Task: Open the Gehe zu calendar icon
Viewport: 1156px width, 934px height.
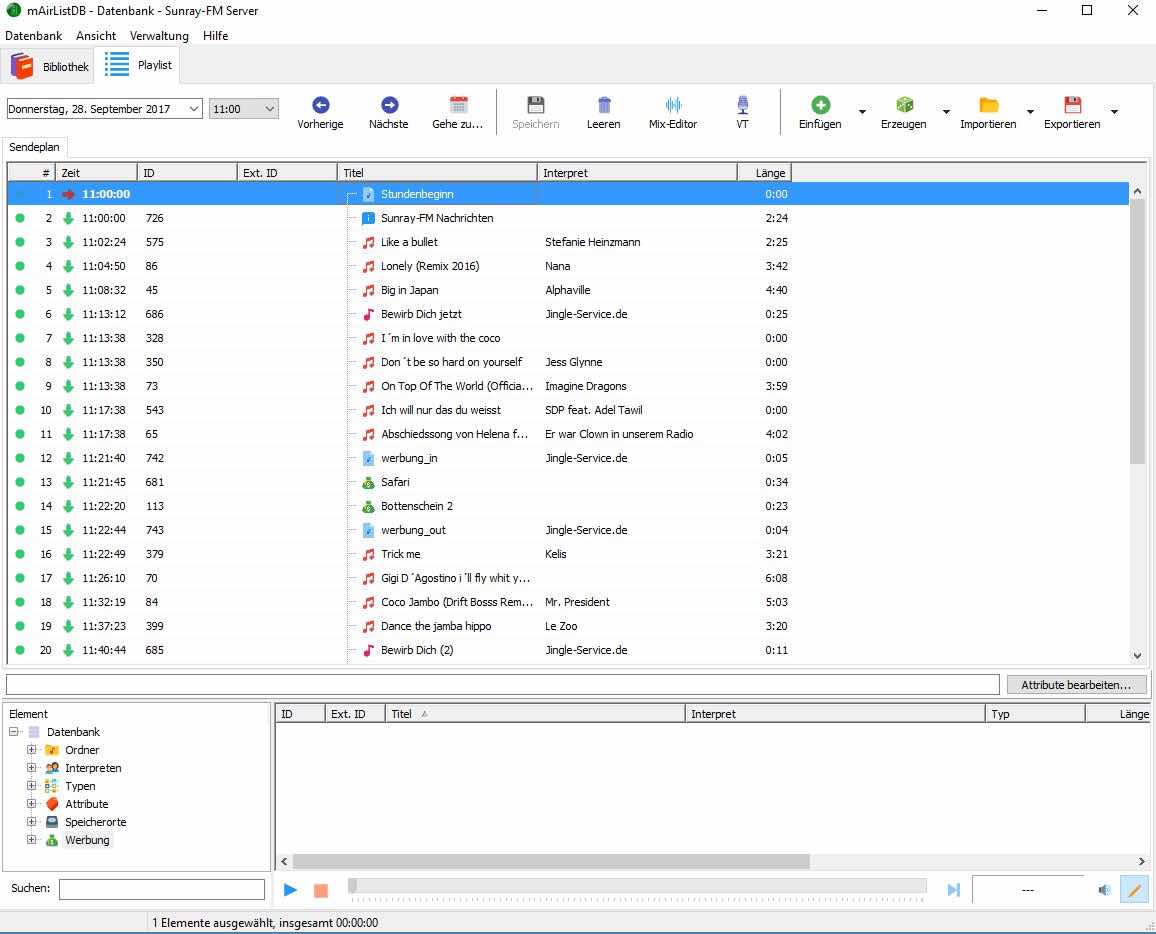Action: pyautogui.click(x=458, y=105)
